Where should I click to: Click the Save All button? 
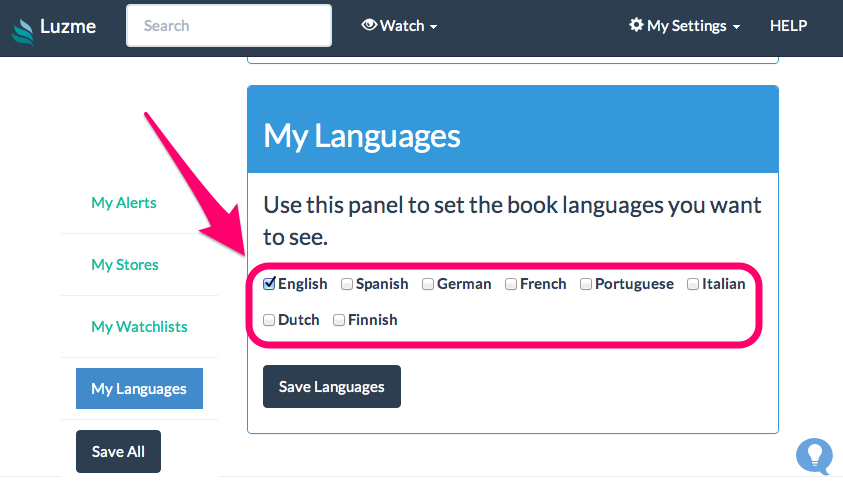118,451
